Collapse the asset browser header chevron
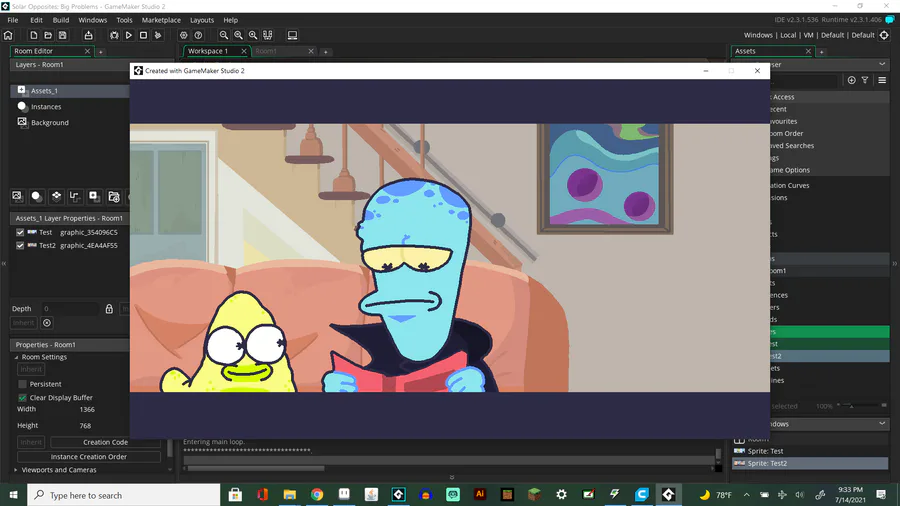The width and height of the screenshot is (900, 506). point(882,64)
